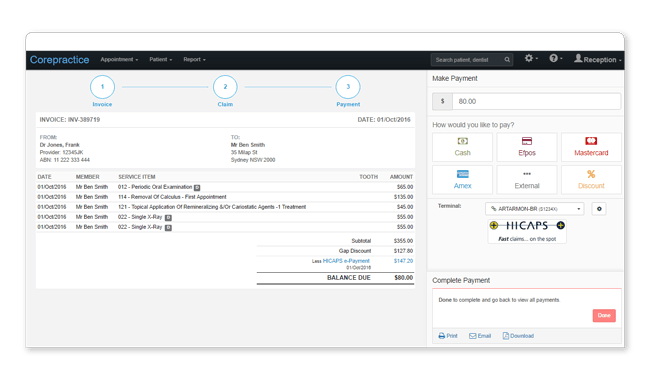Click recipient name Mr Ben Smith in TO section
650x380 pixels.
[247, 145]
